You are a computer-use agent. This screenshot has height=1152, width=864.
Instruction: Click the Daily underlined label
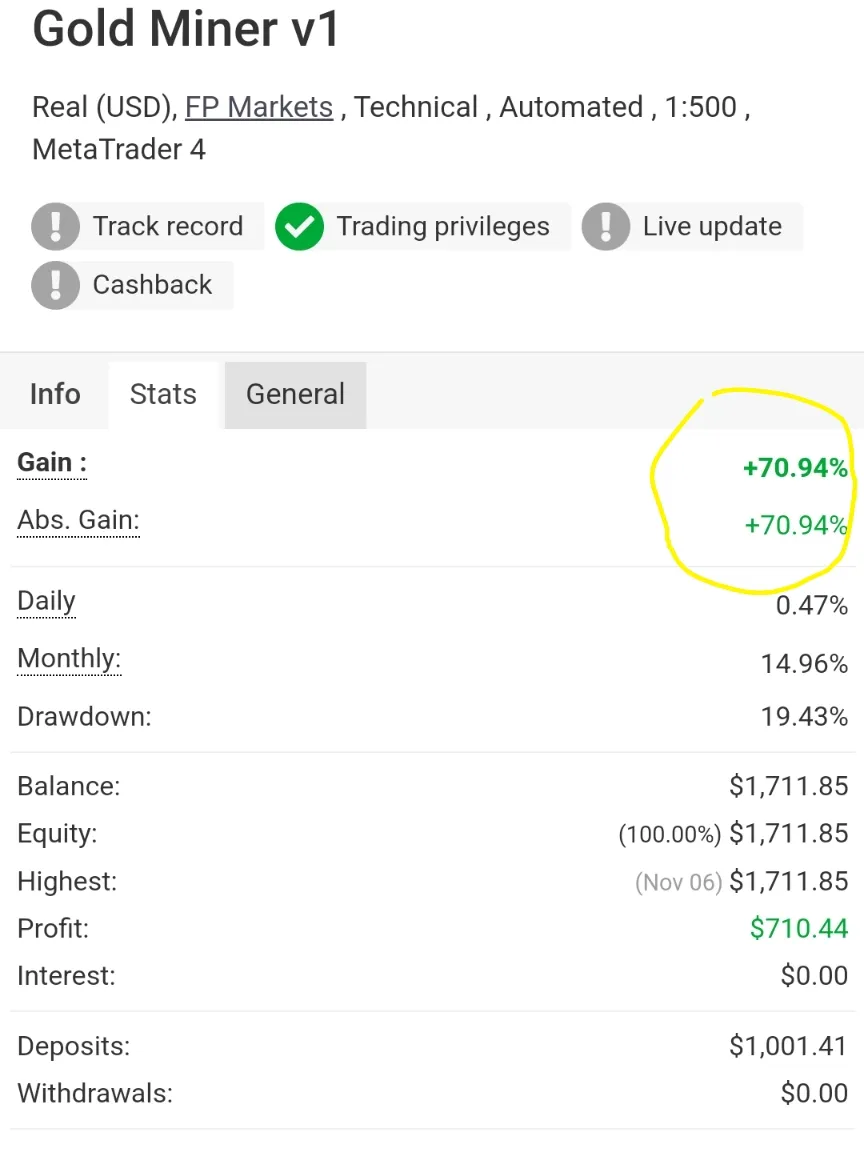pos(46,602)
